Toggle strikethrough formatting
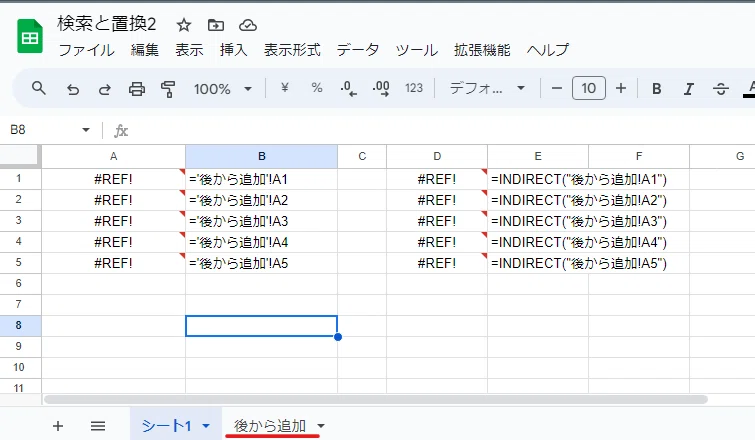The image size is (755, 440). tap(720, 89)
